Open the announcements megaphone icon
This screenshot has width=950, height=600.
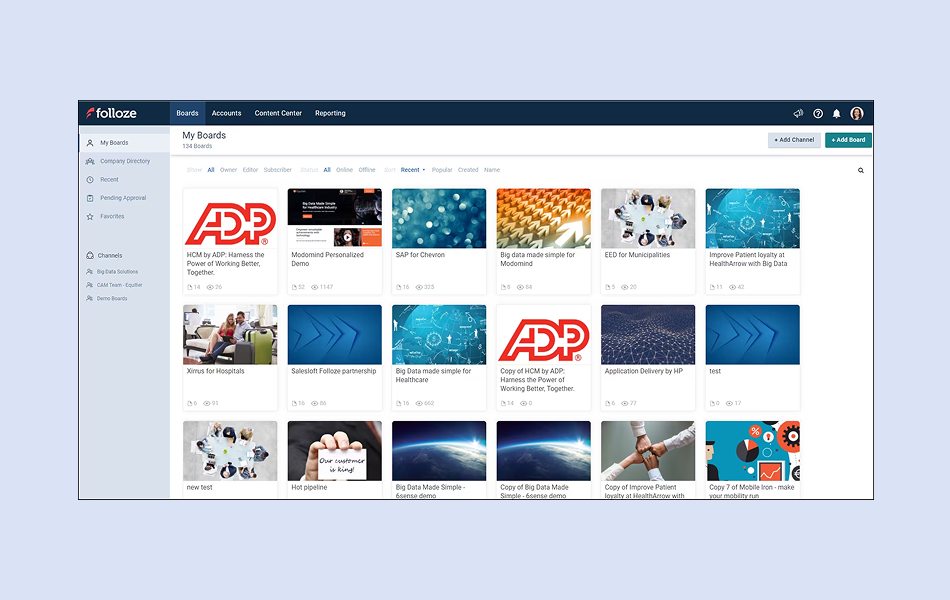[798, 113]
